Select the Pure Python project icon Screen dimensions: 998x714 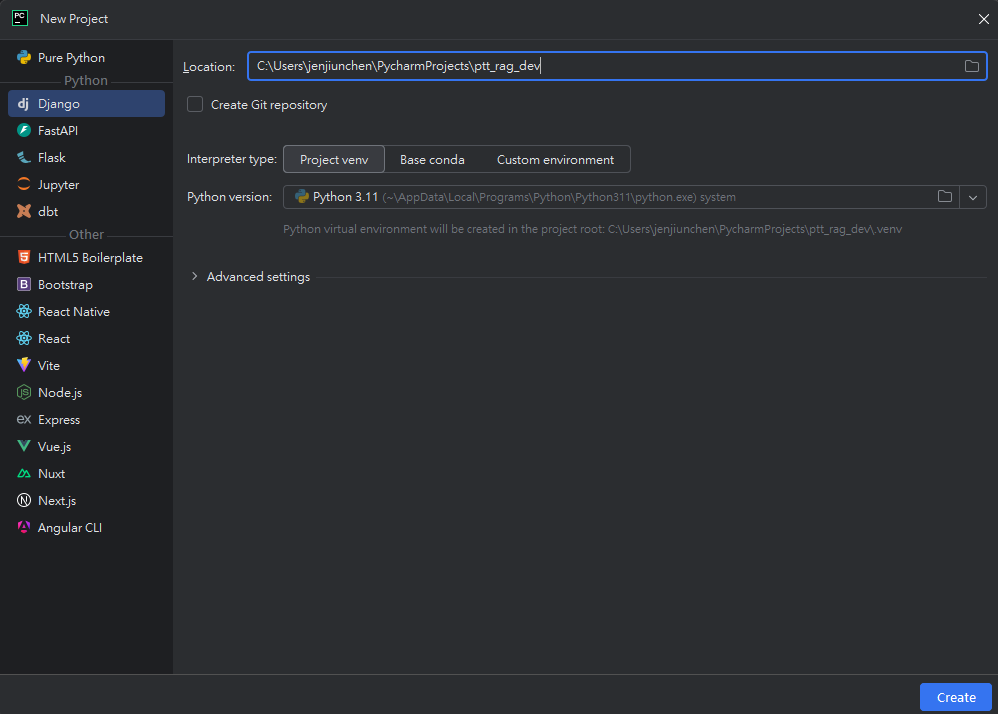[x=24, y=57]
